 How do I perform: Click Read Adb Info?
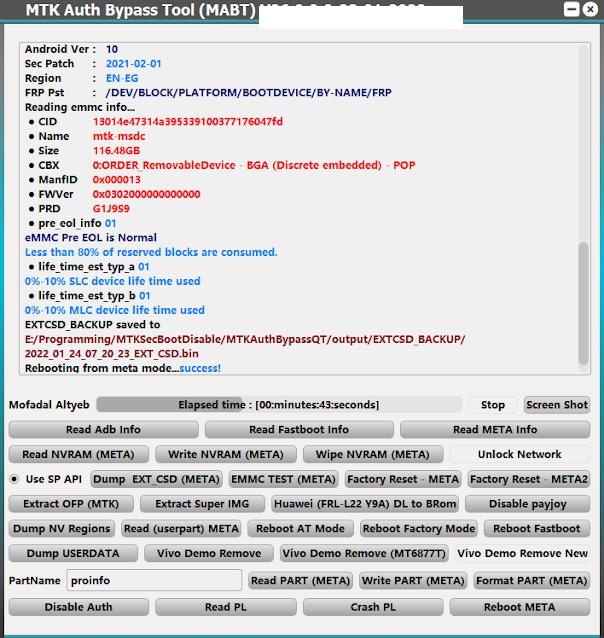coord(103,430)
